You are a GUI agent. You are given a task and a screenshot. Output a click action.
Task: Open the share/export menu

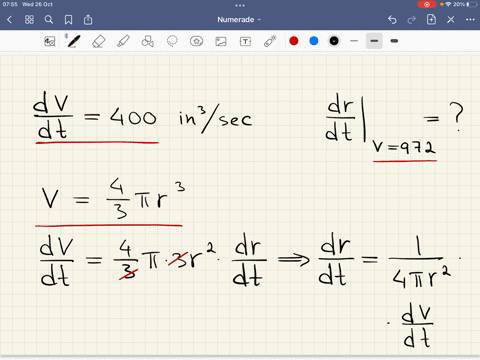(88, 20)
